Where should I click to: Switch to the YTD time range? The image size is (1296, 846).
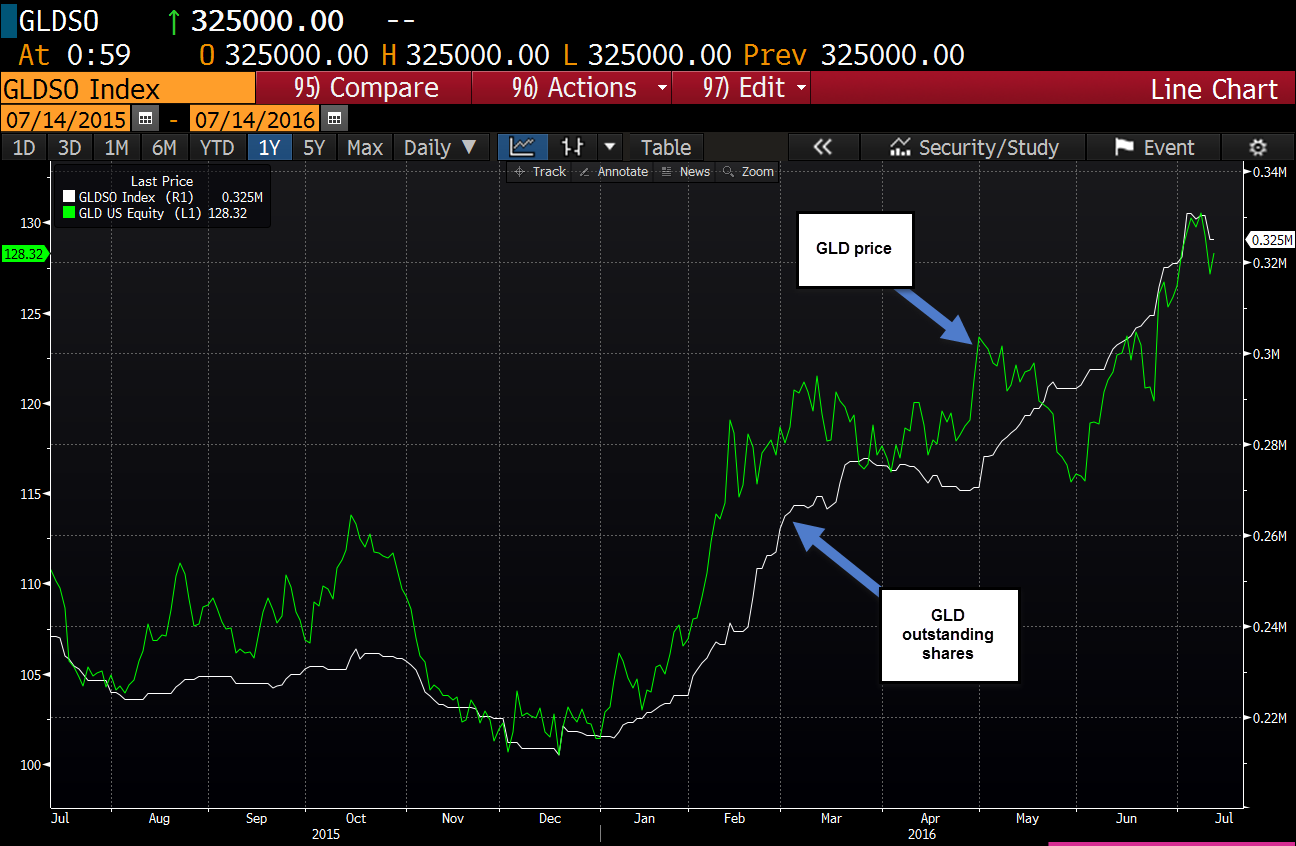217,147
